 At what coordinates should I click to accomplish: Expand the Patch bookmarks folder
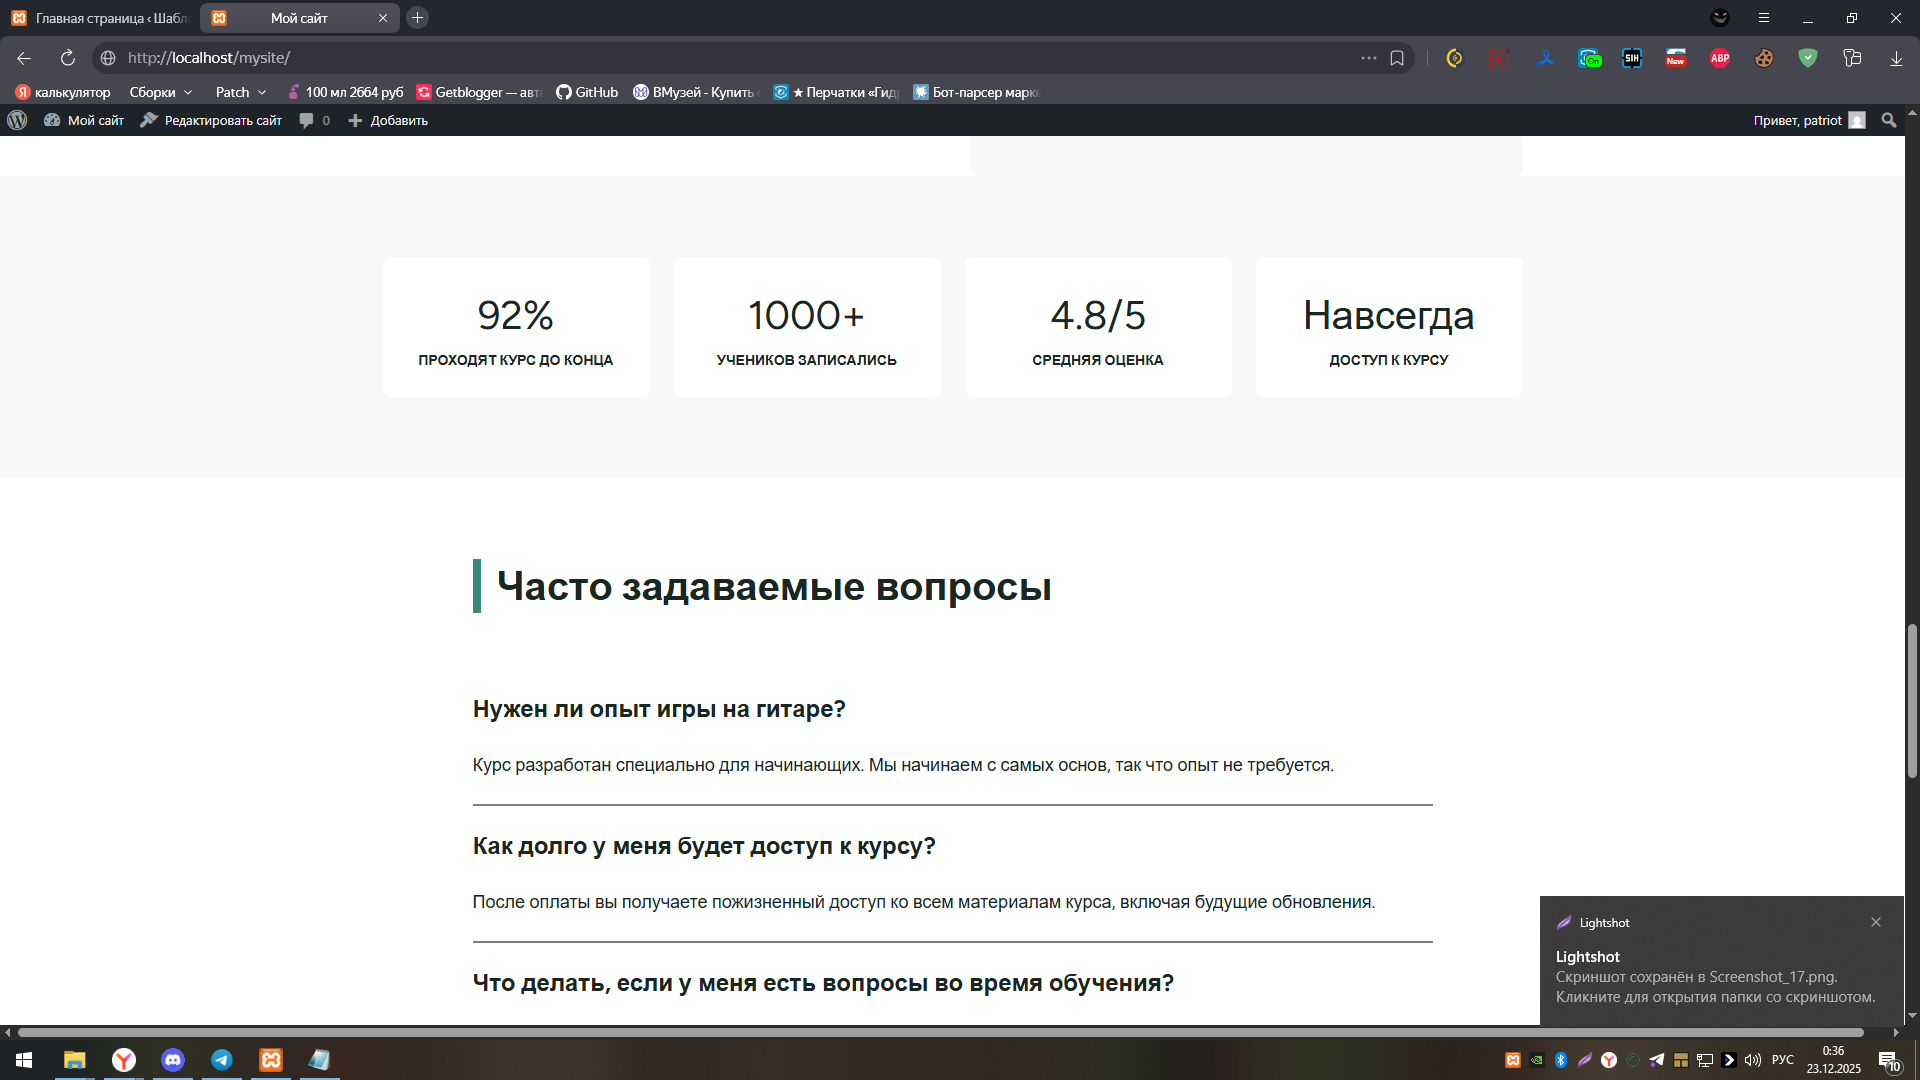[x=241, y=92]
